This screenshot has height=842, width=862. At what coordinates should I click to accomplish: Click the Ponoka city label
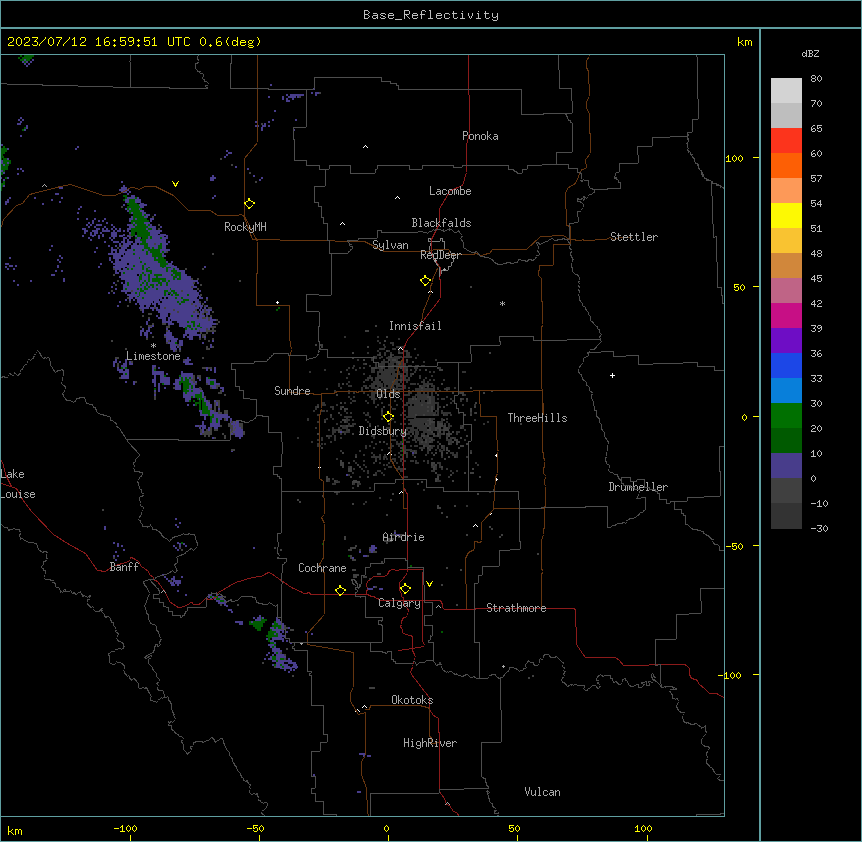pos(480,136)
